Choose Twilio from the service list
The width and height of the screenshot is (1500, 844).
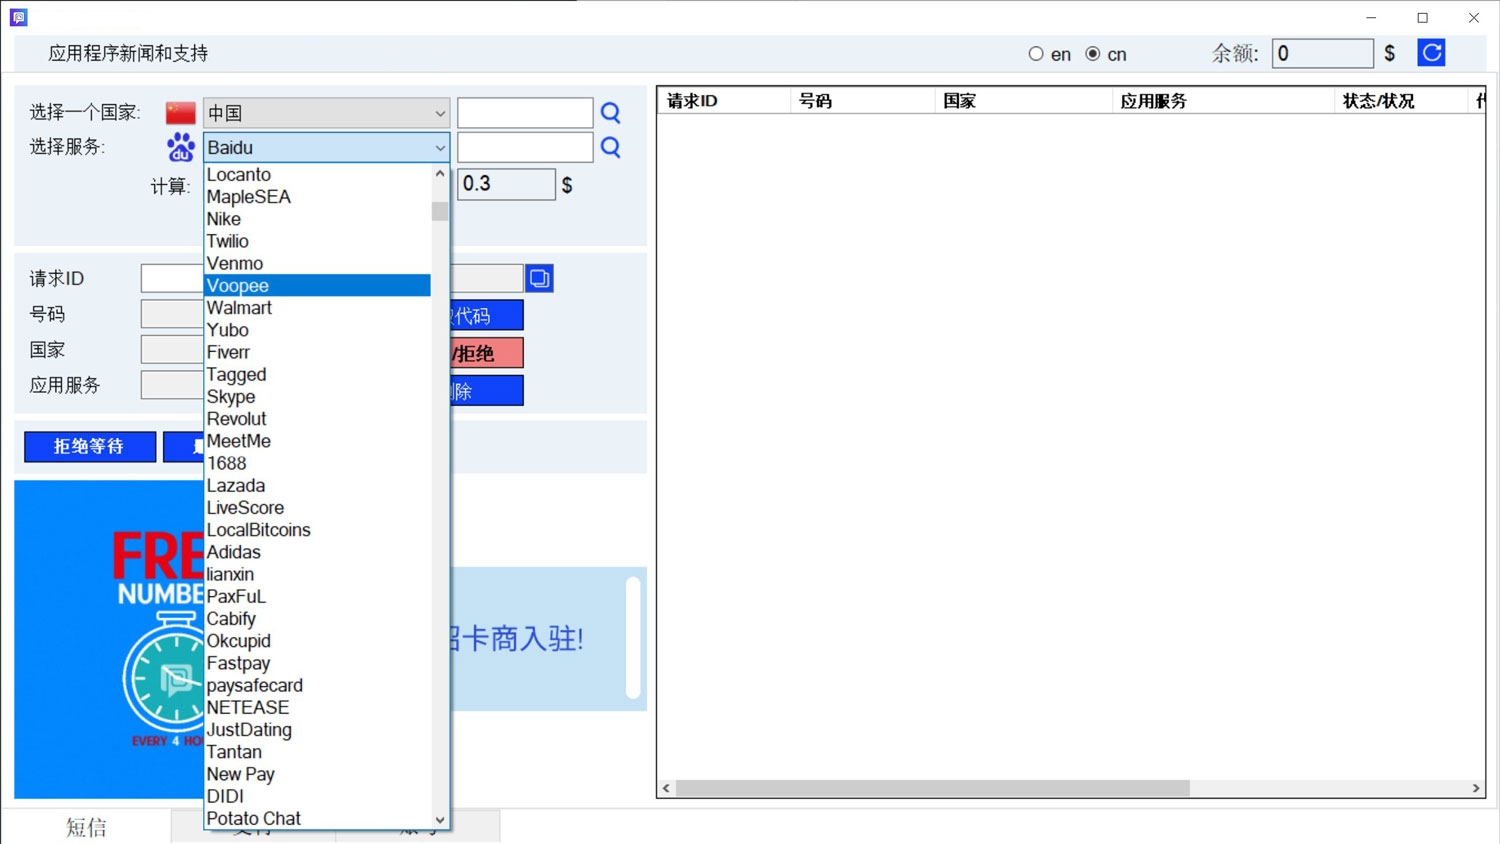click(x=317, y=241)
